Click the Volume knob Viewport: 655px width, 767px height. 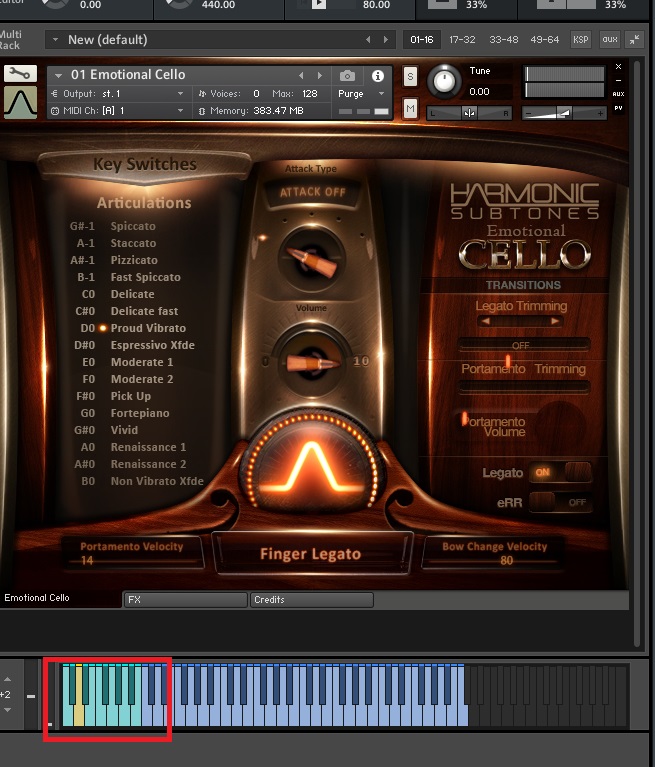(x=312, y=363)
